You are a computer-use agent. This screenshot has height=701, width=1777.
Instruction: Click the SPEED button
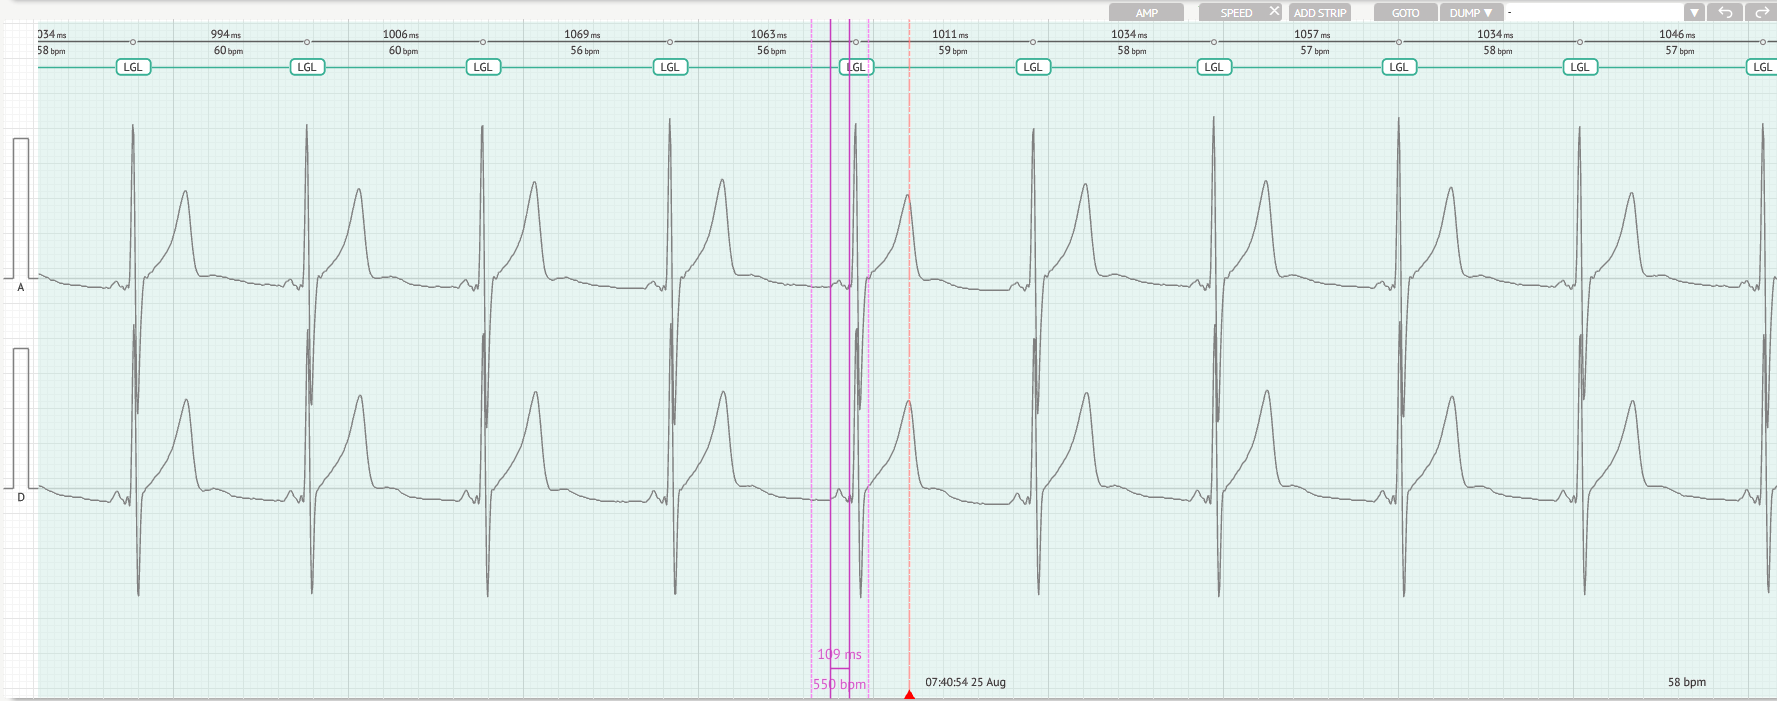(1236, 12)
